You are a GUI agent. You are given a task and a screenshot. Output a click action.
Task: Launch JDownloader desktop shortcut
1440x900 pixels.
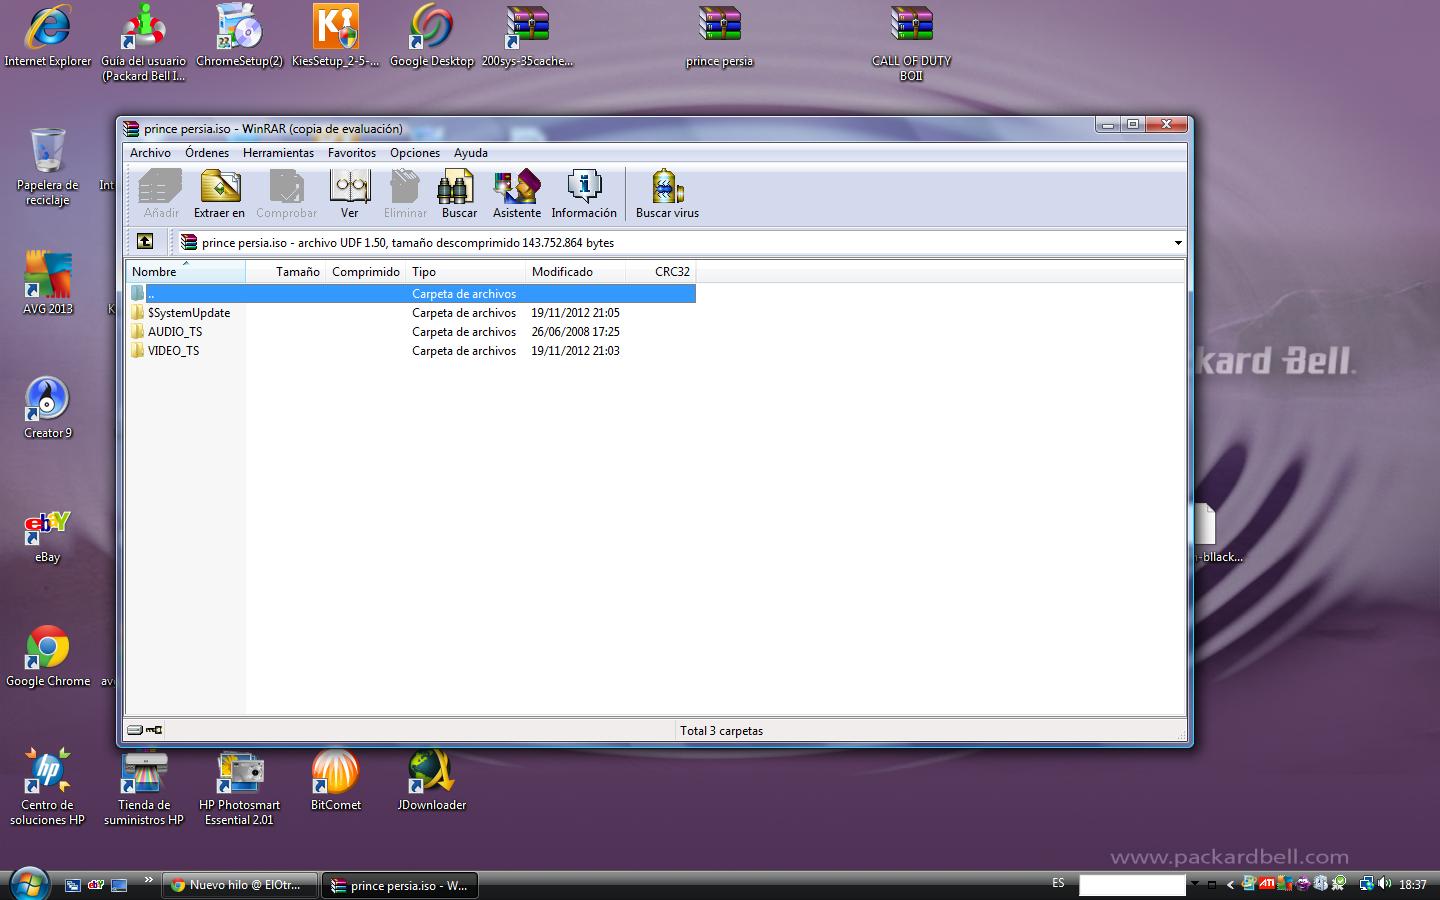point(432,779)
